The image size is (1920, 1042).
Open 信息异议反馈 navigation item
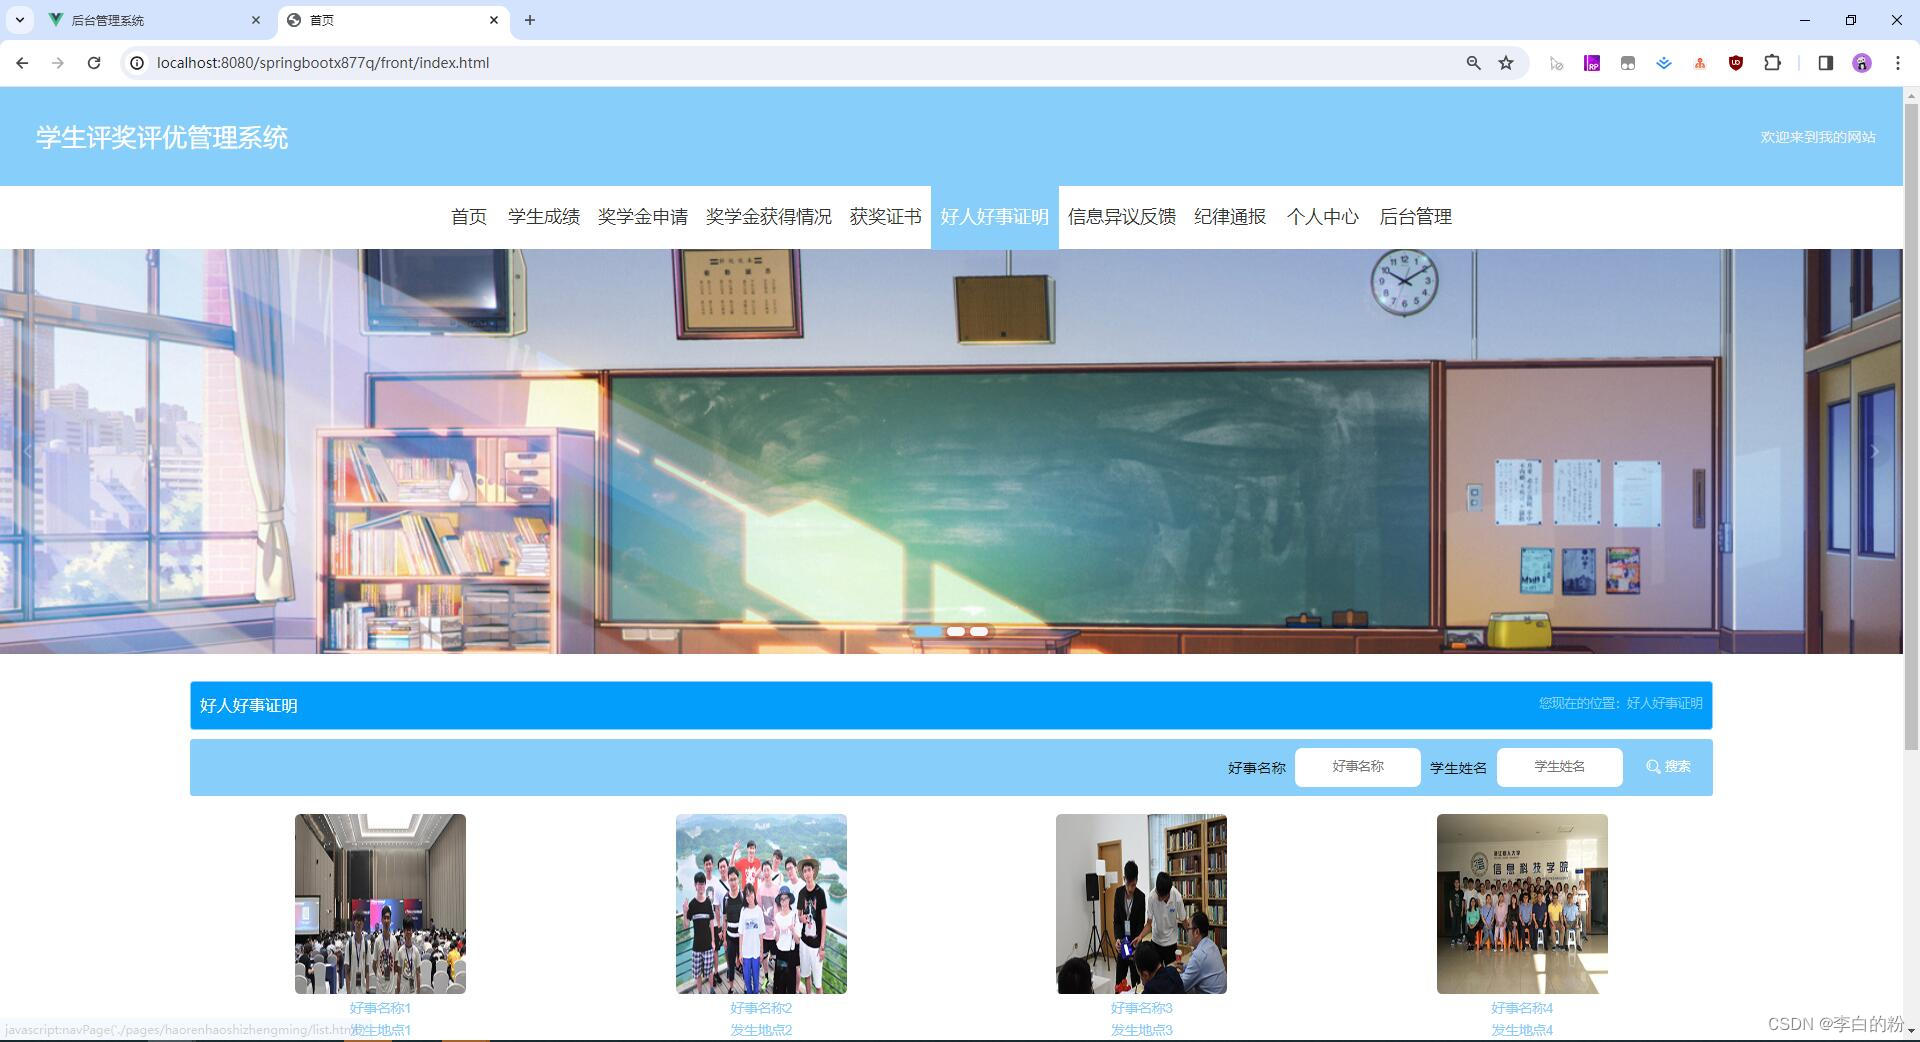[x=1122, y=217]
